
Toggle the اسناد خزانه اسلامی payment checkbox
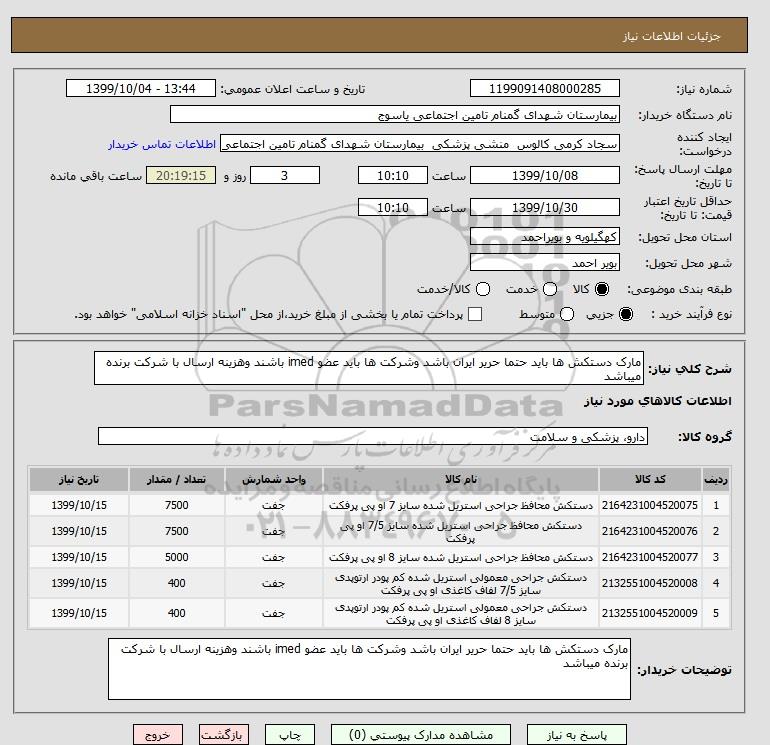click(475, 314)
